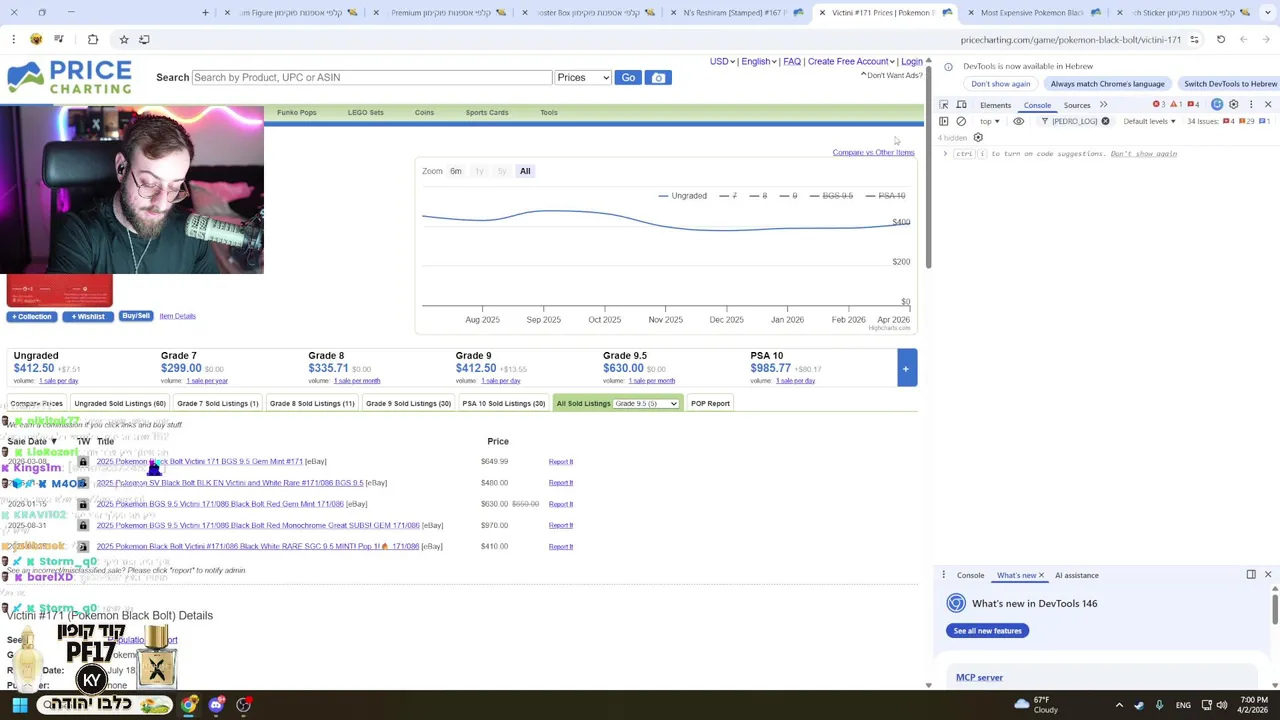
Task: Click the inspect element picker icon
Action: 943,105
